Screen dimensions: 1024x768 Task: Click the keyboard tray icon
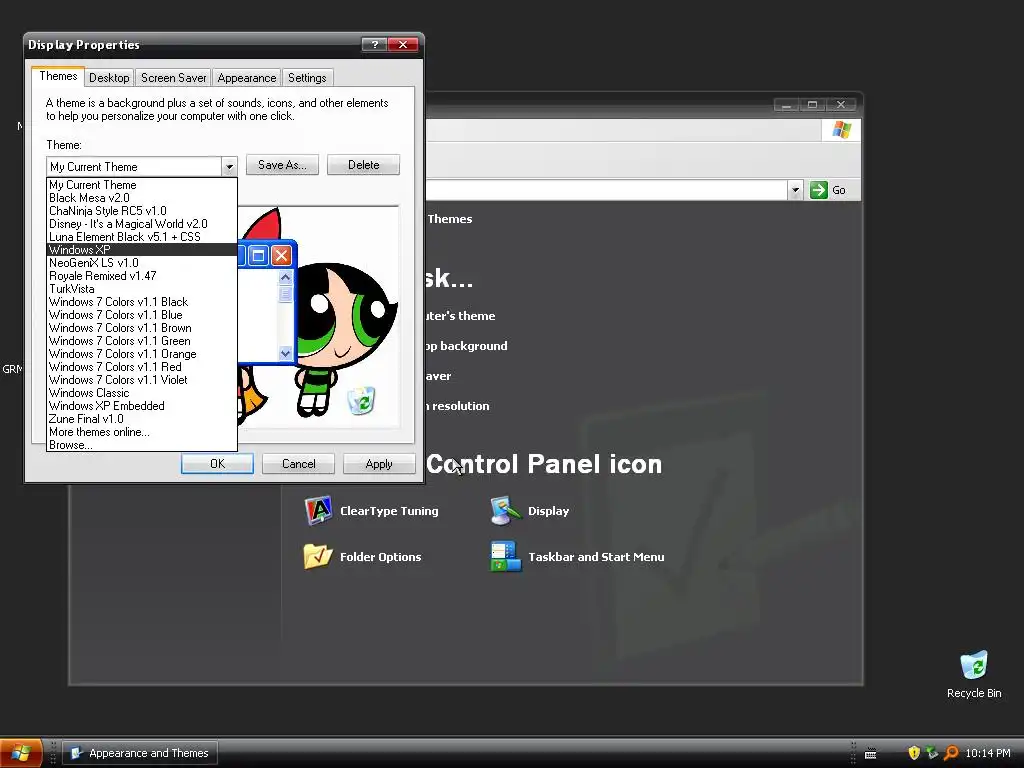pos(871,754)
